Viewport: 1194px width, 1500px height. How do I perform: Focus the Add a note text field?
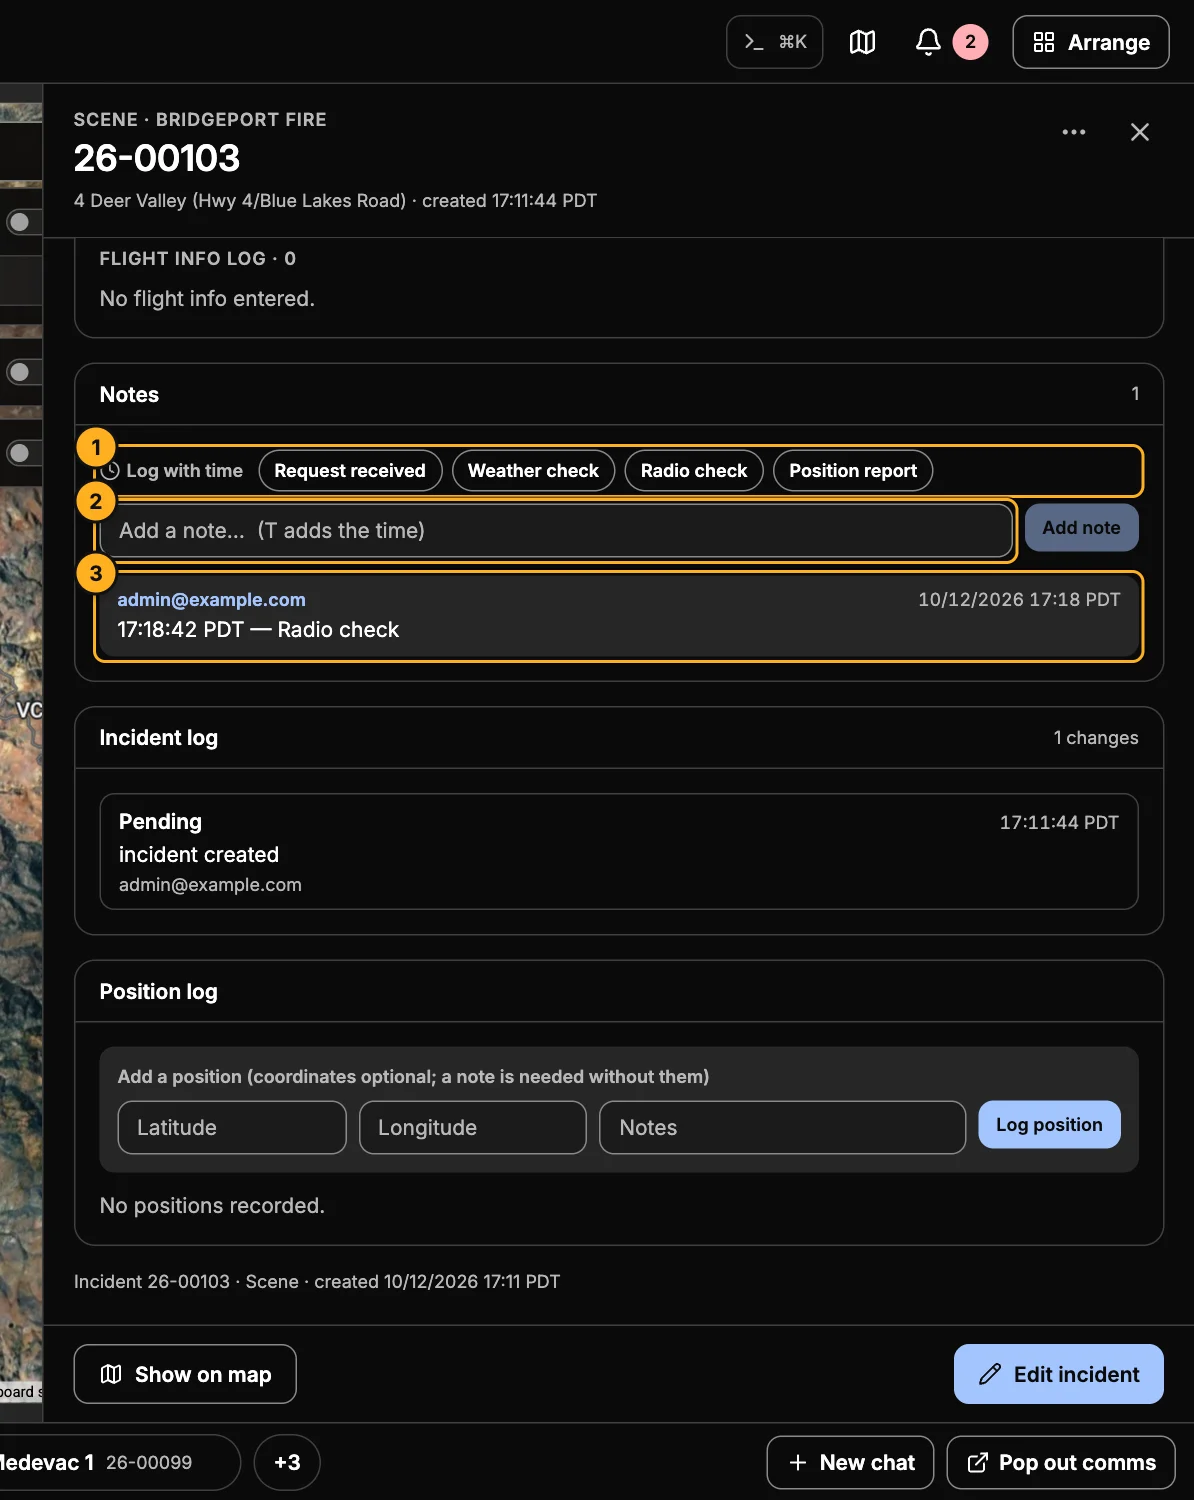tap(556, 530)
